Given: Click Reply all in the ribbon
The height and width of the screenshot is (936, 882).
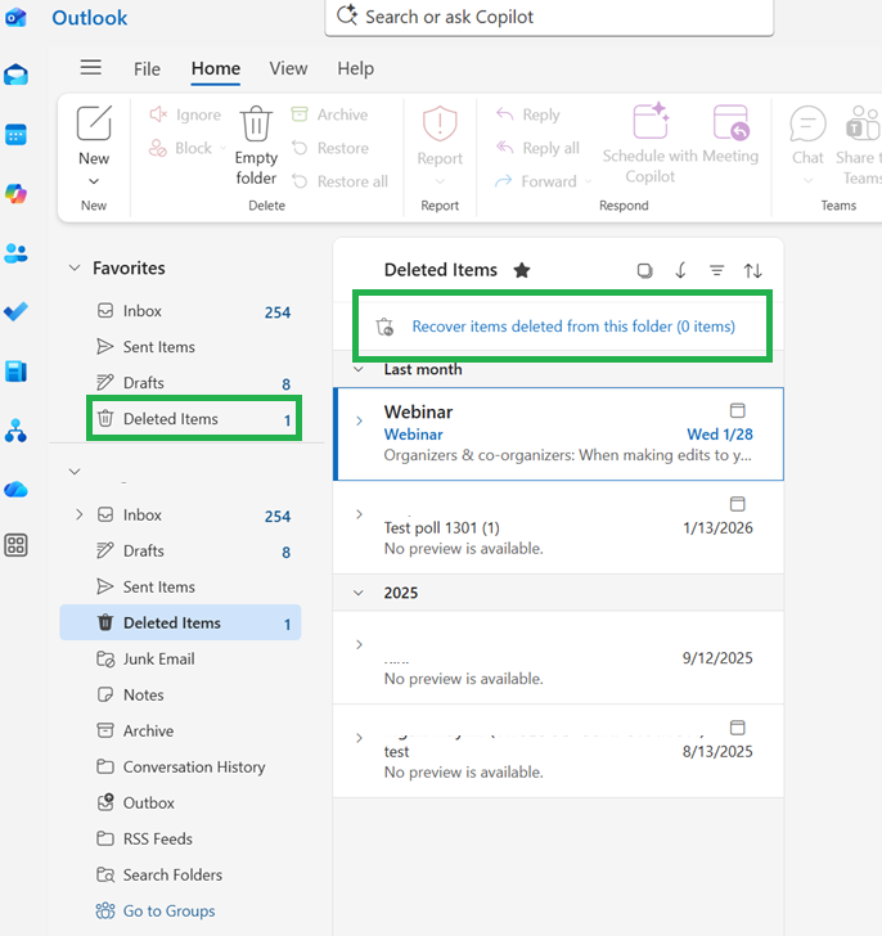Looking at the screenshot, I should 537,147.
